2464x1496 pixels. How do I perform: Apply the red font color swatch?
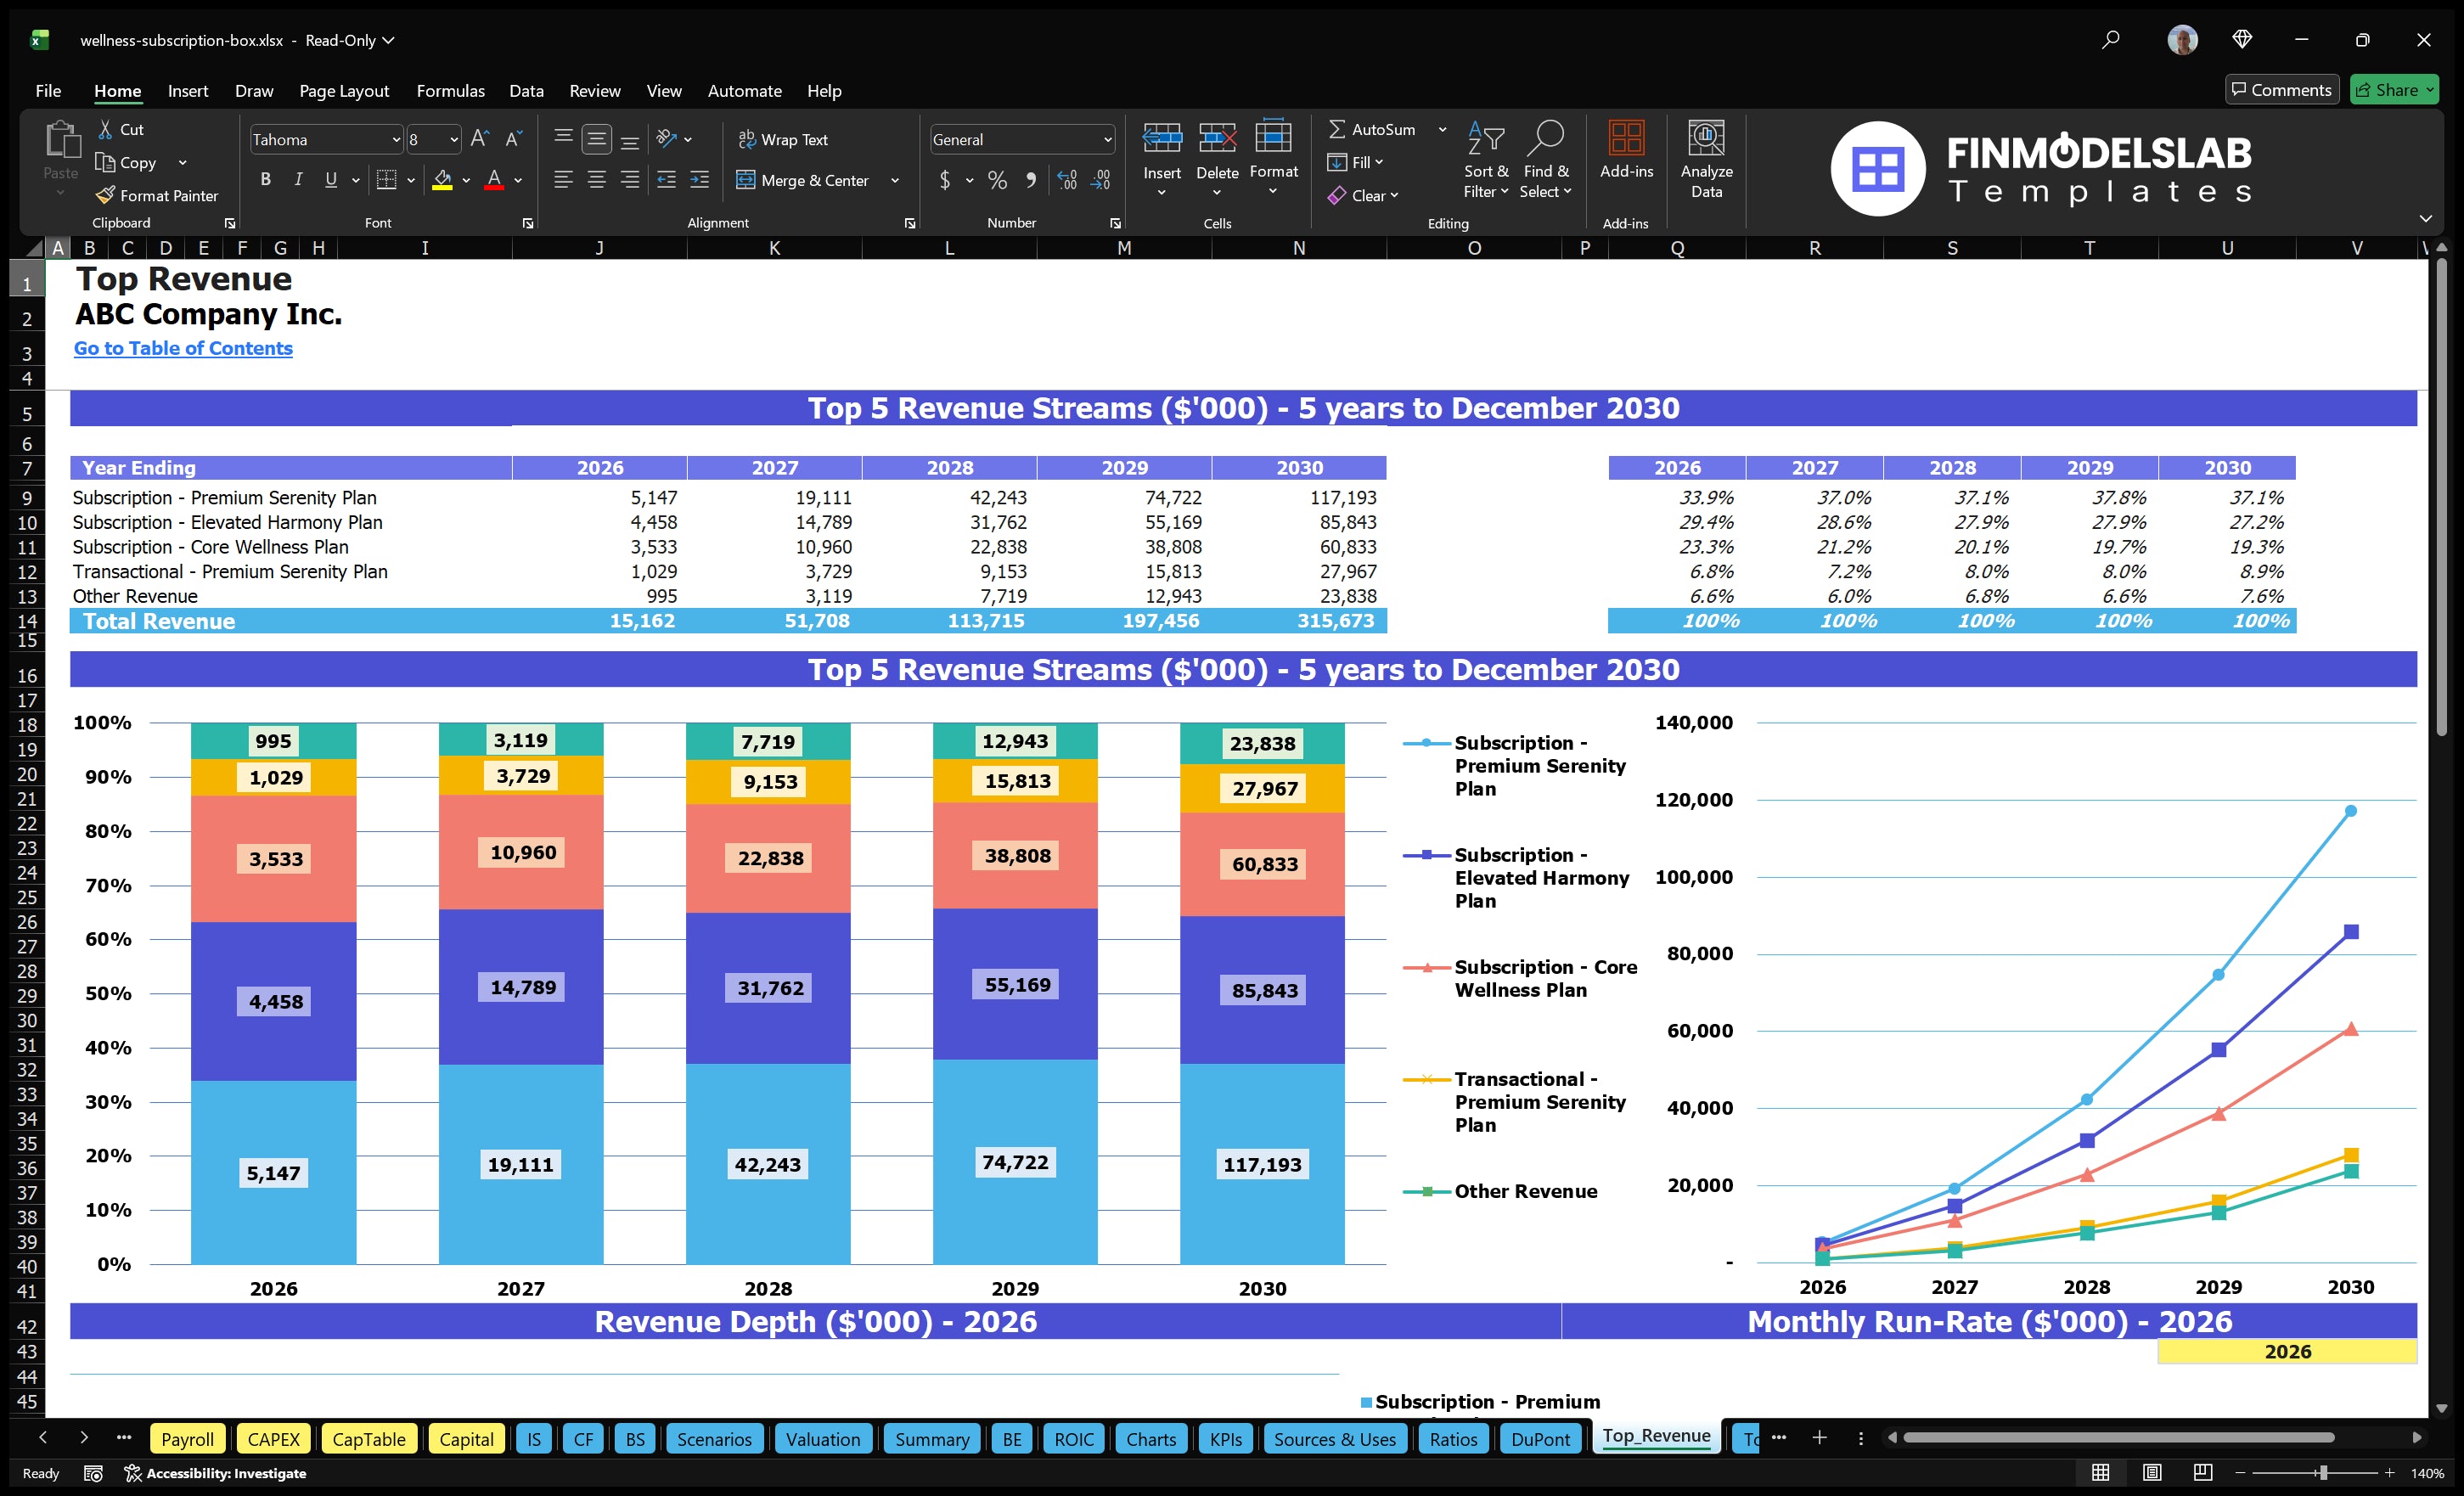[494, 180]
